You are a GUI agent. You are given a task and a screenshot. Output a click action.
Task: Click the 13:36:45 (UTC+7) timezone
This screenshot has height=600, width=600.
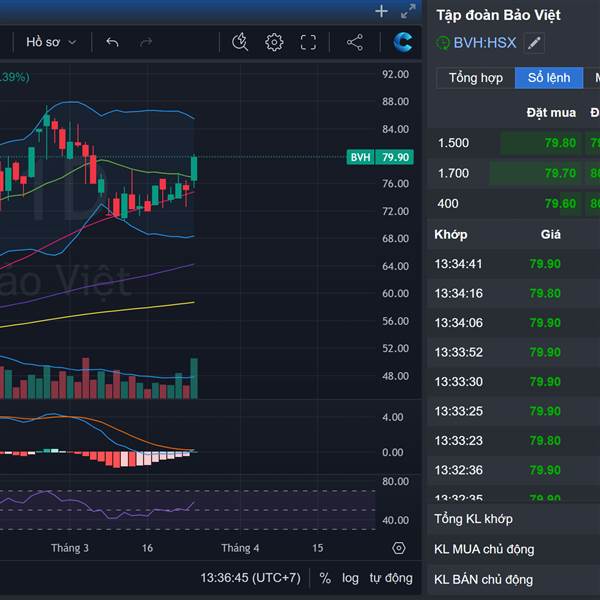tap(251, 578)
